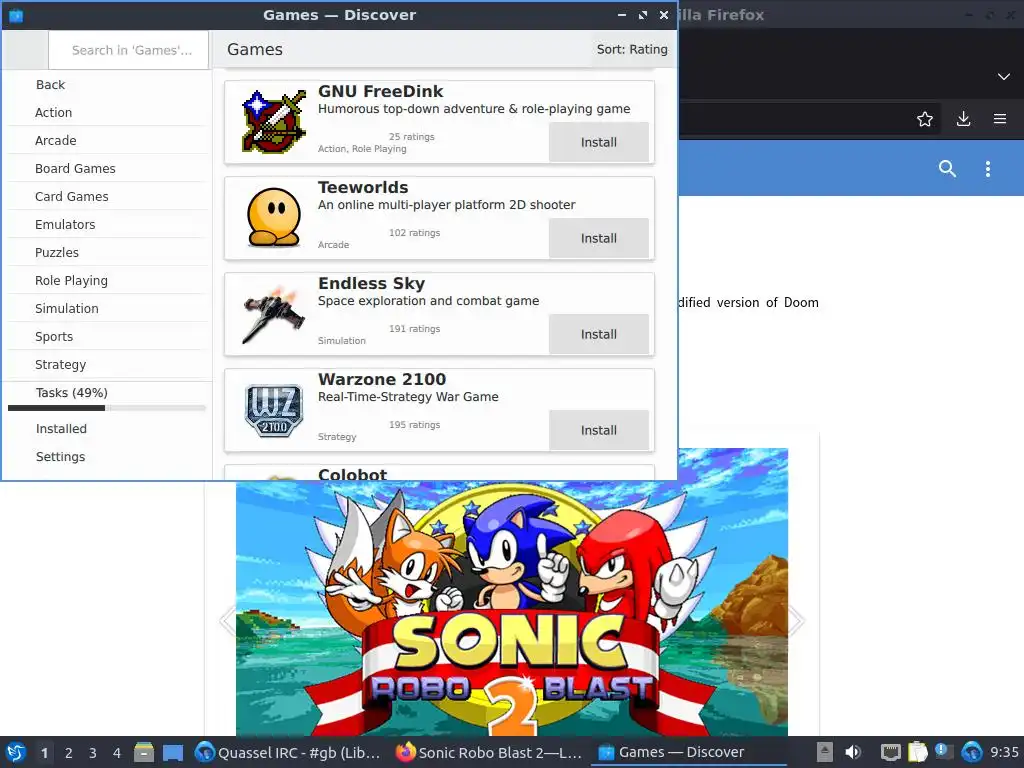Click the '195 ratings' text
The image size is (1024, 768).
tap(415, 425)
